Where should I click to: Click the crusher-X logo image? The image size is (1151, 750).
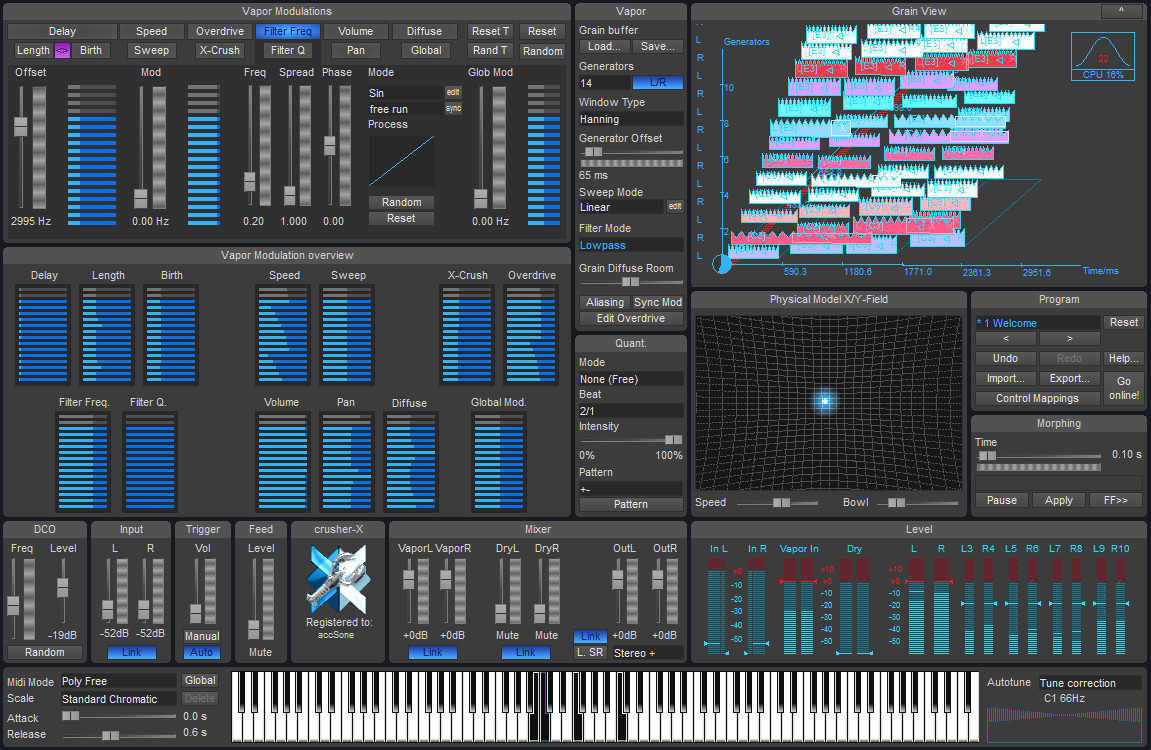(338, 580)
